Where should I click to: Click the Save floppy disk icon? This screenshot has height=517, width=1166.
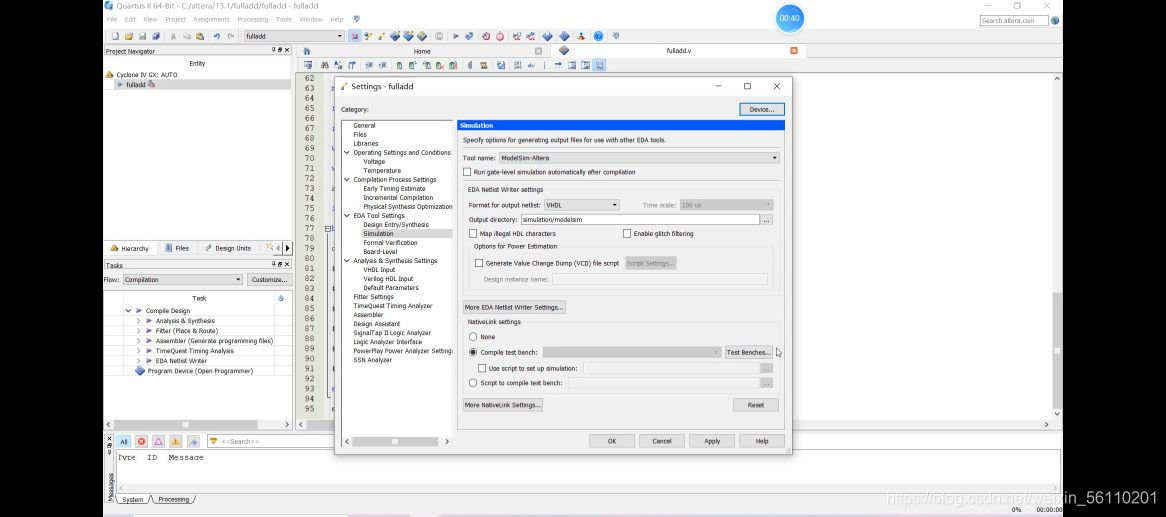(142, 36)
